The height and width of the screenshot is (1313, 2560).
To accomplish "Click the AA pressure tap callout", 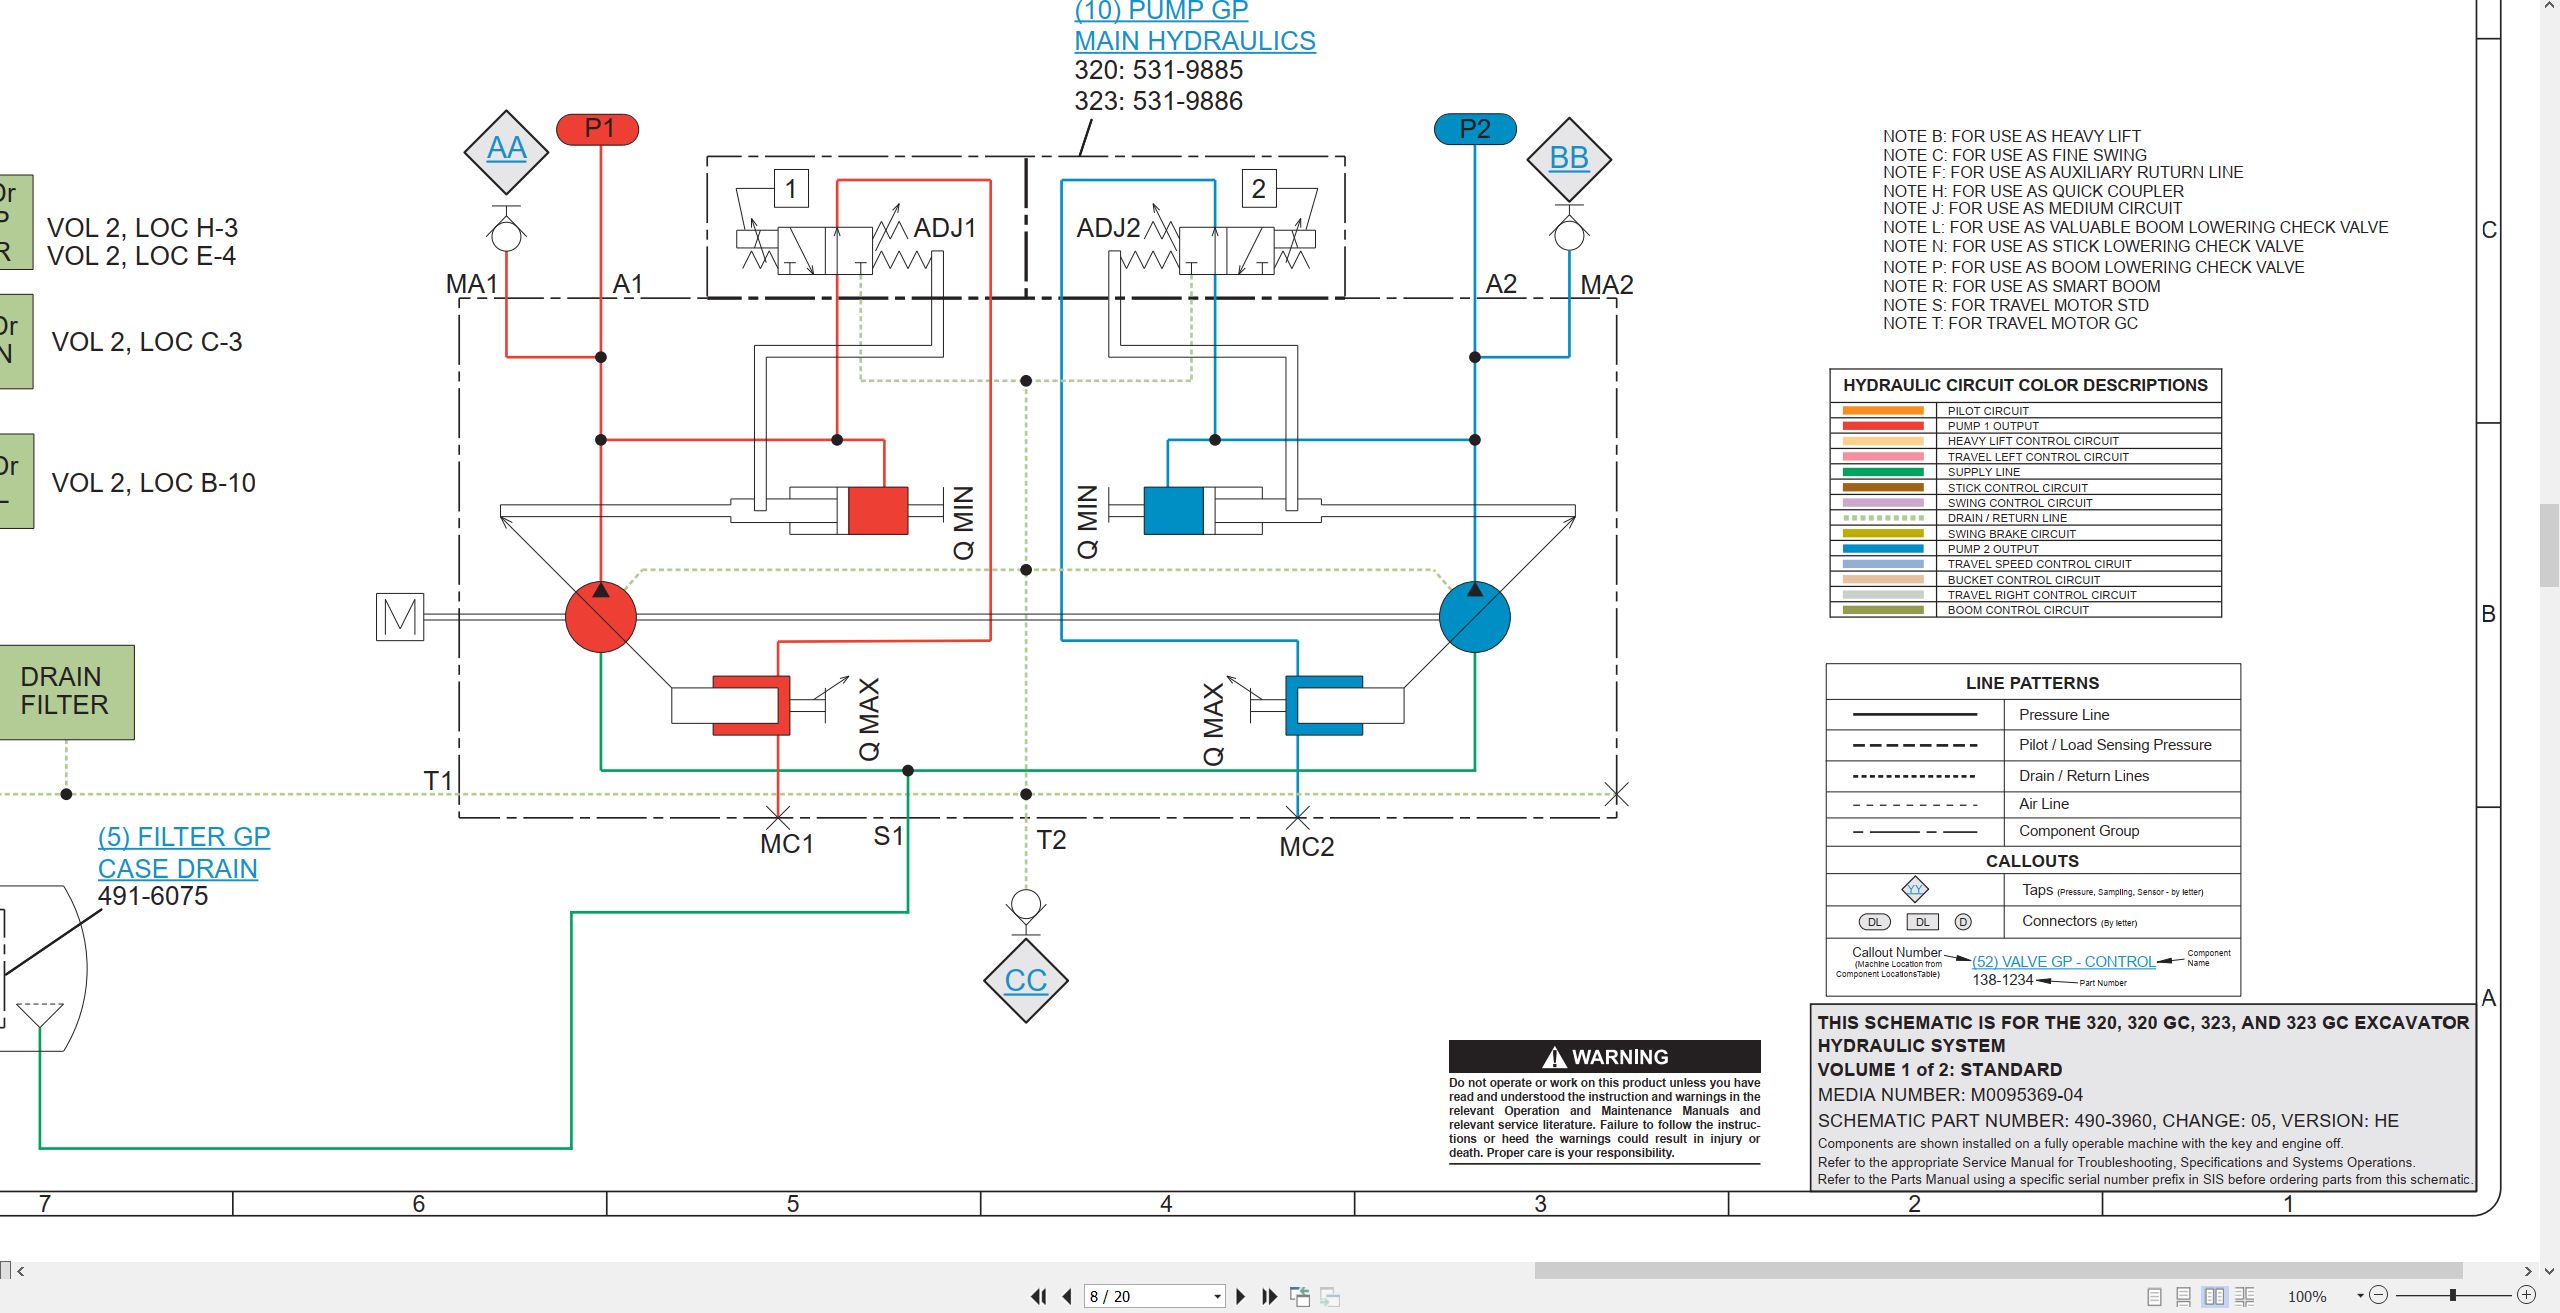I will [507, 151].
